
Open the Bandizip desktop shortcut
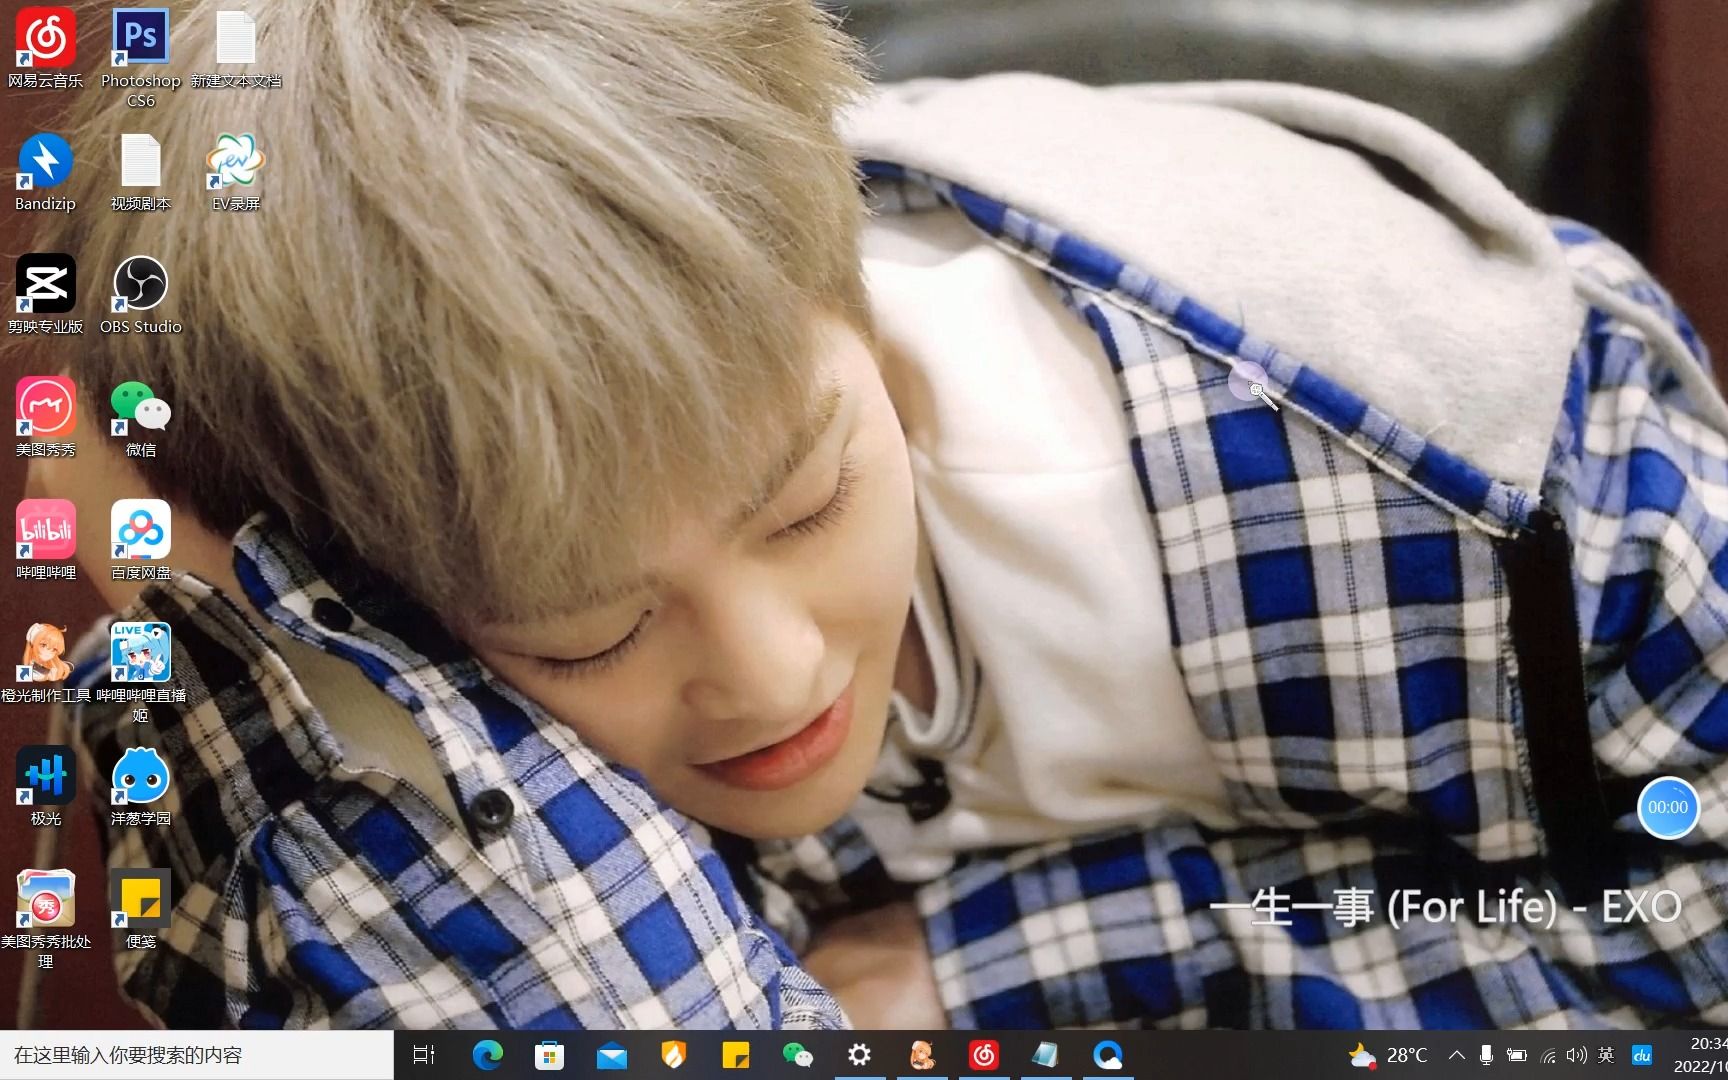pyautogui.click(x=45, y=173)
